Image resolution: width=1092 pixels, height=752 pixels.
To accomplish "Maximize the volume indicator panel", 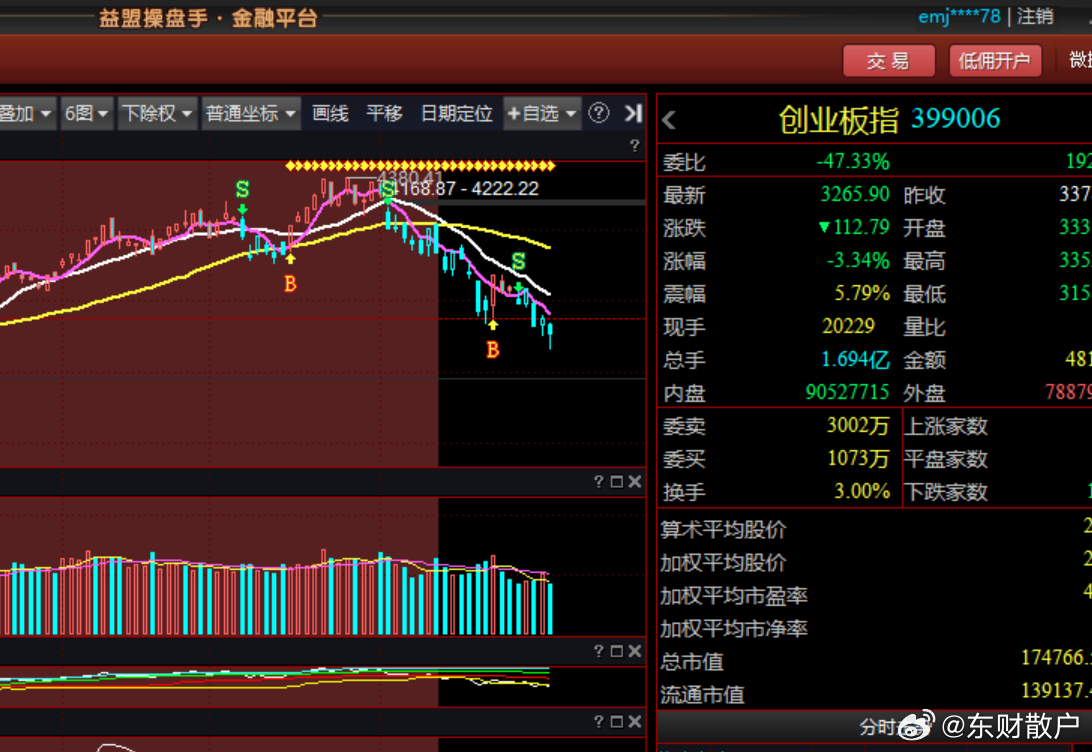I will point(616,481).
